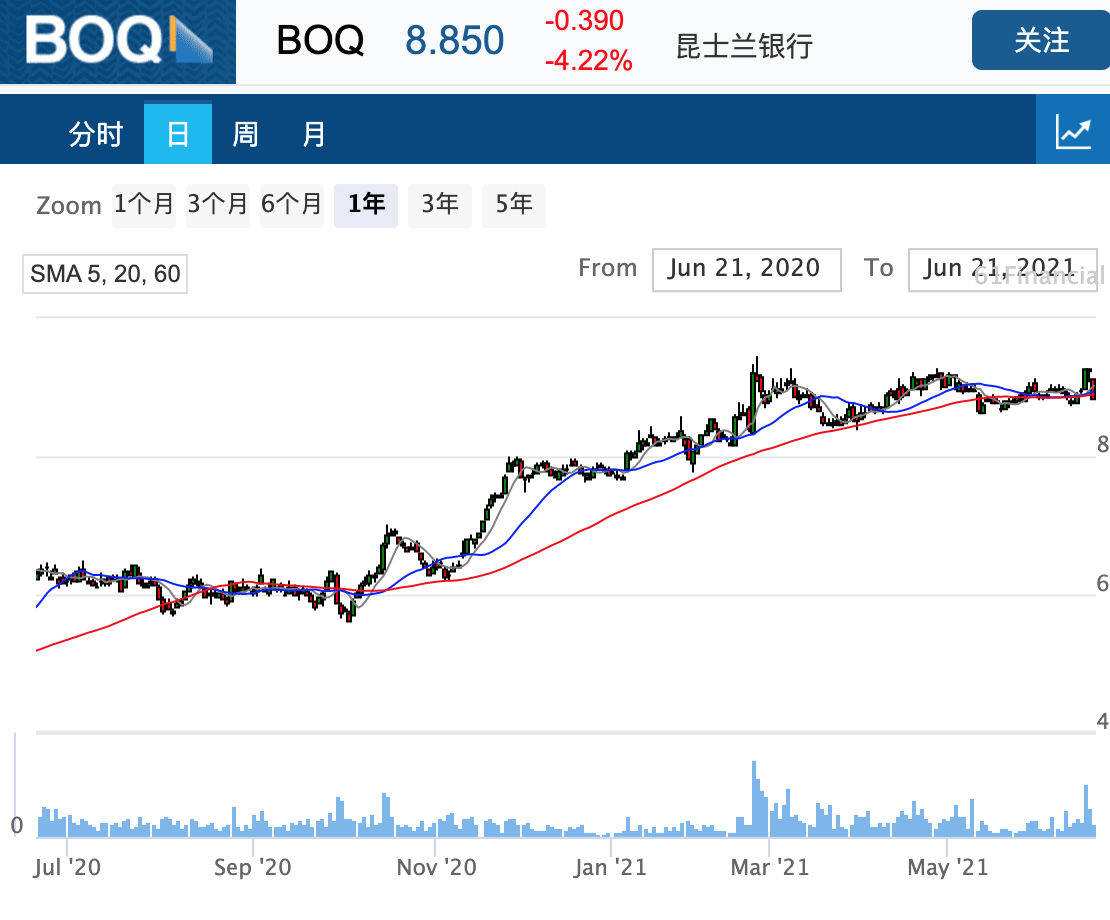Follow the stock with 关注 button

coord(1041,40)
